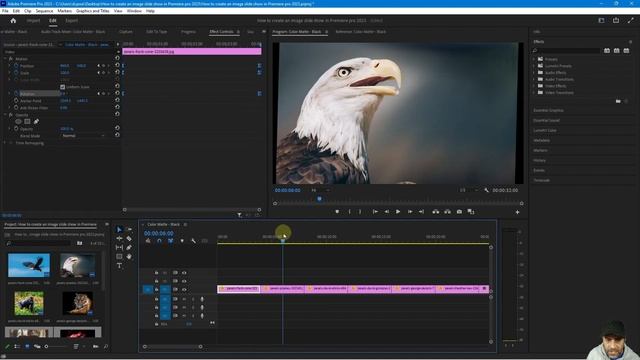
Task: Open timeline display settings wrench
Action: pyautogui.click(x=193, y=241)
